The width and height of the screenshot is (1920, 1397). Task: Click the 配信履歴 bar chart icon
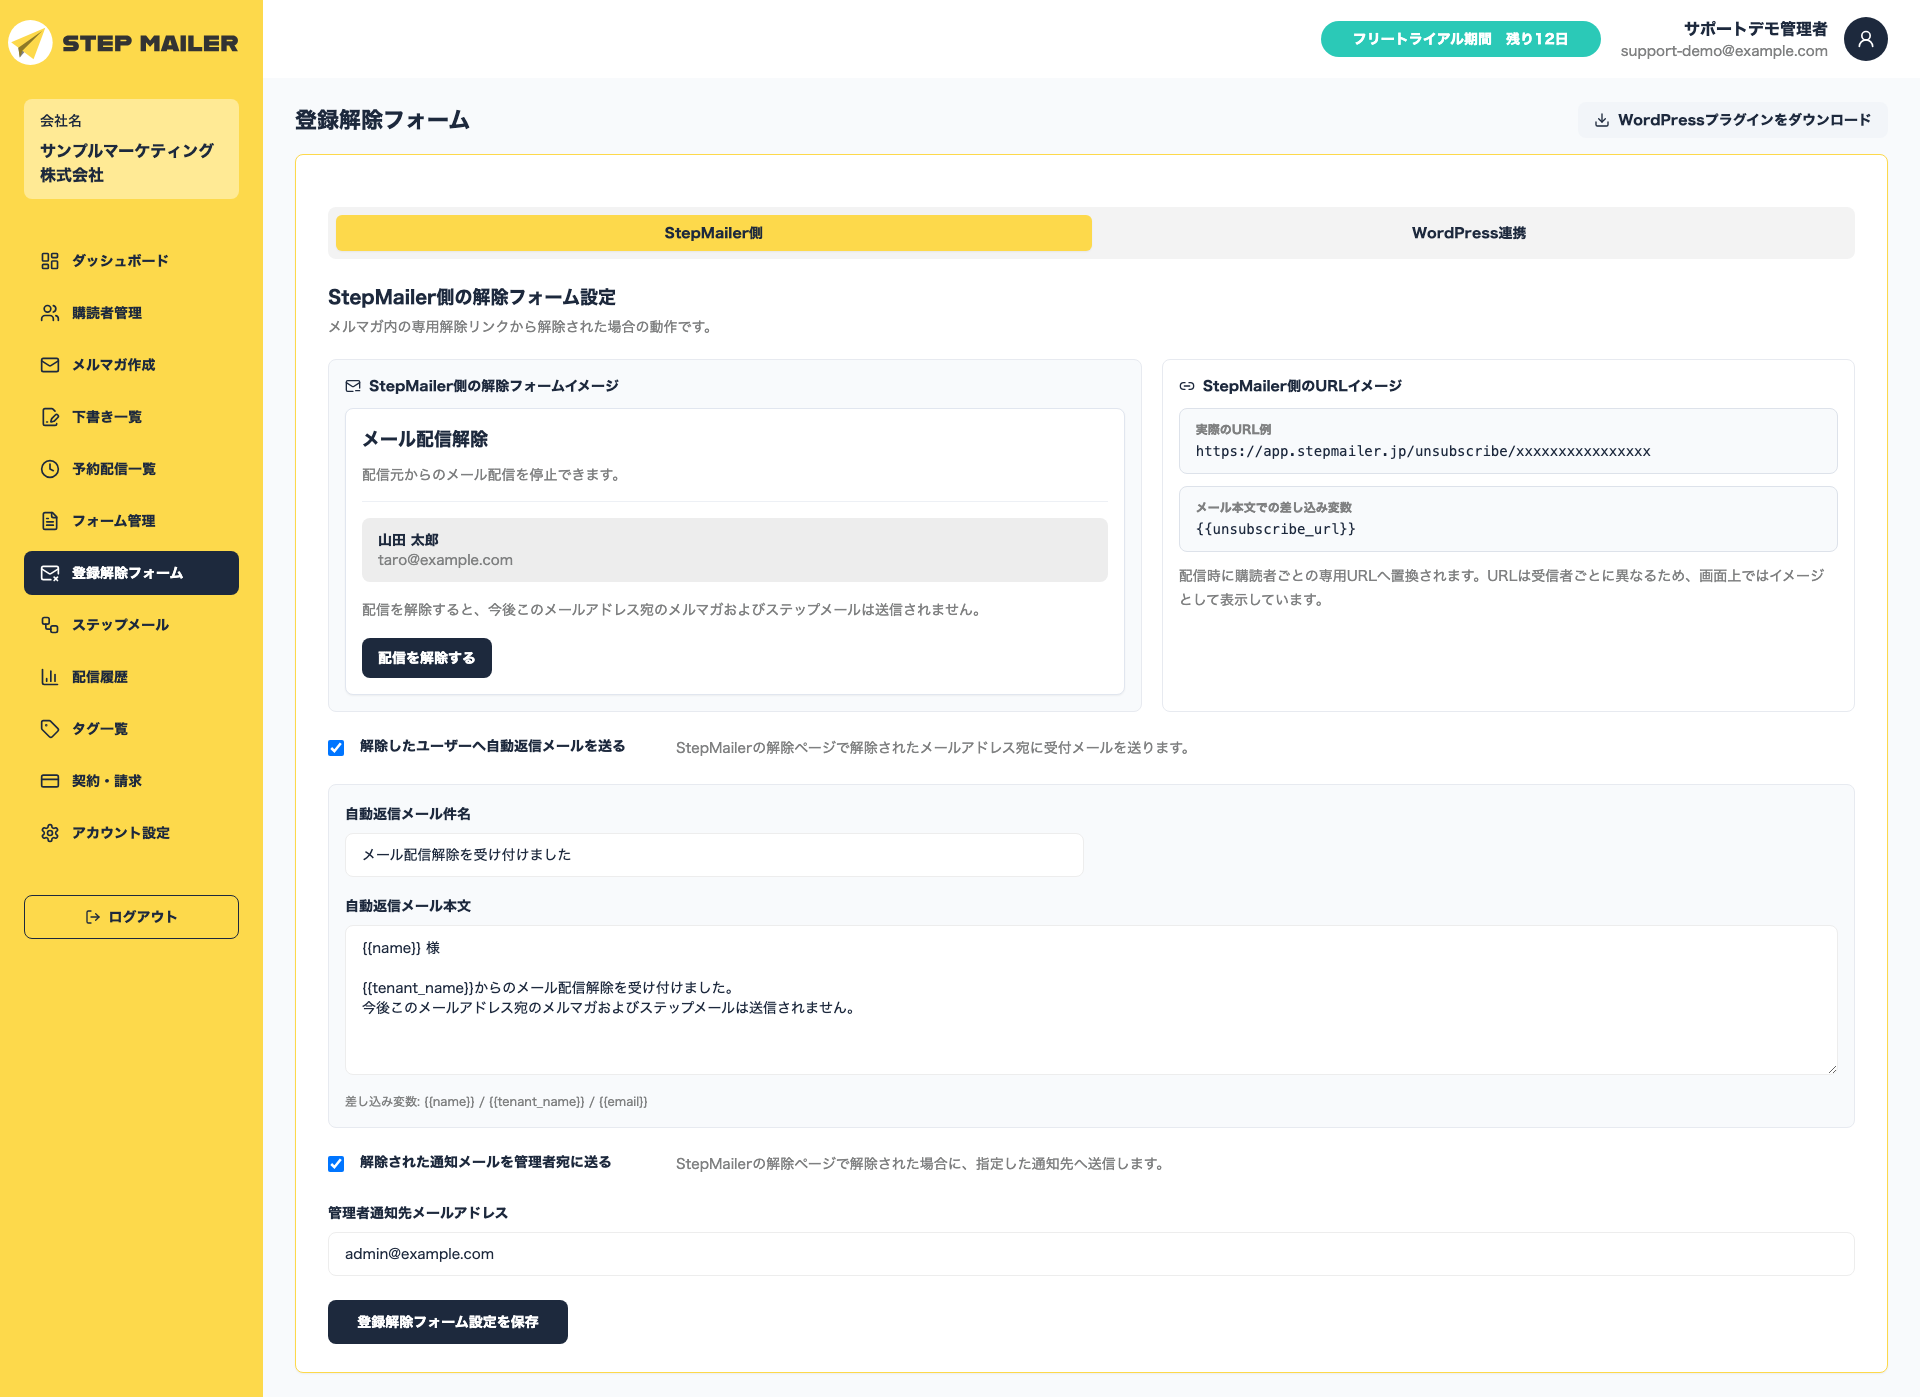point(50,677)
